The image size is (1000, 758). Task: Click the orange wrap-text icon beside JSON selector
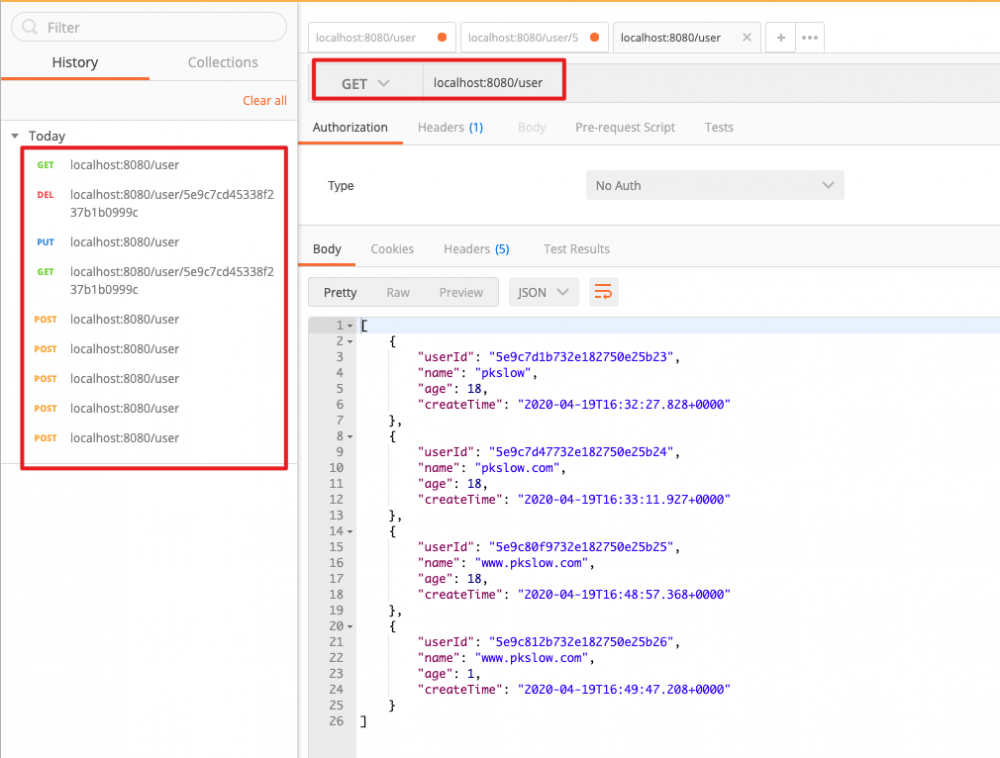pos(604,292)
